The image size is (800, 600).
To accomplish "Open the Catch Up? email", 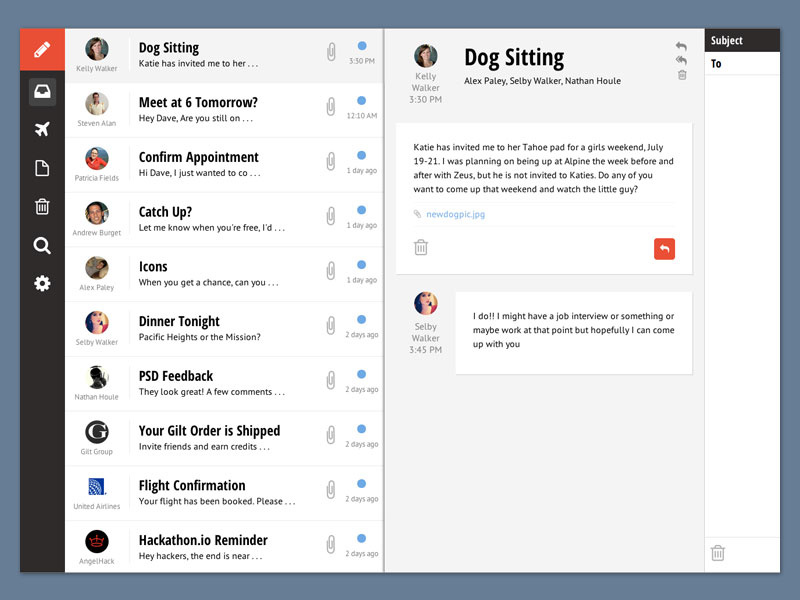I will [x=230, y=219].
